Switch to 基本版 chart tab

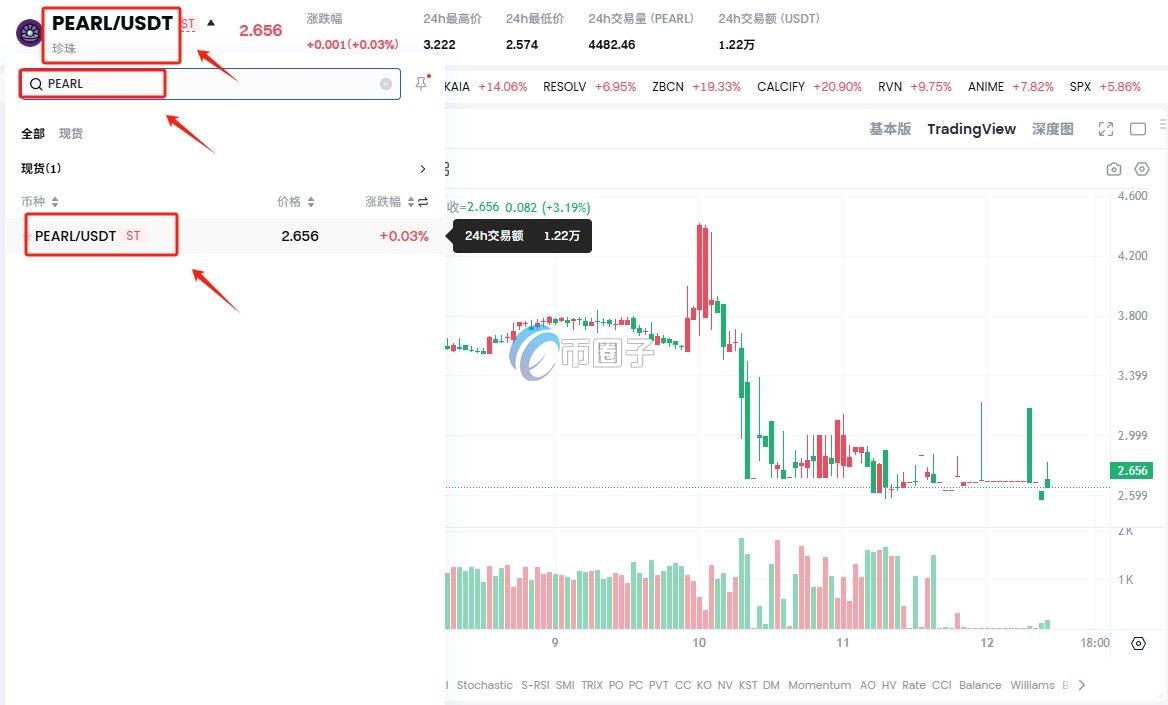coord(890,129)
